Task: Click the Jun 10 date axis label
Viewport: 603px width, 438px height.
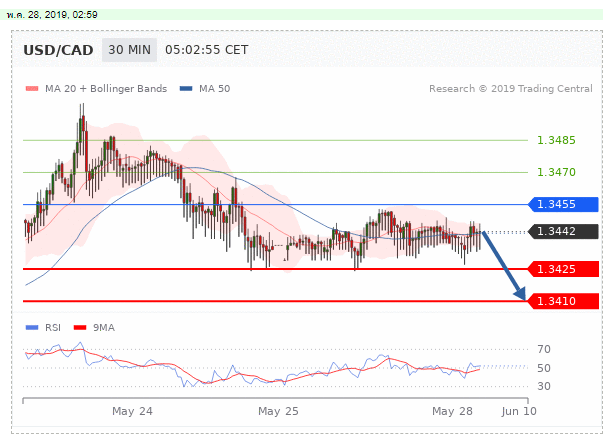Action: click(x=519, y=411)
